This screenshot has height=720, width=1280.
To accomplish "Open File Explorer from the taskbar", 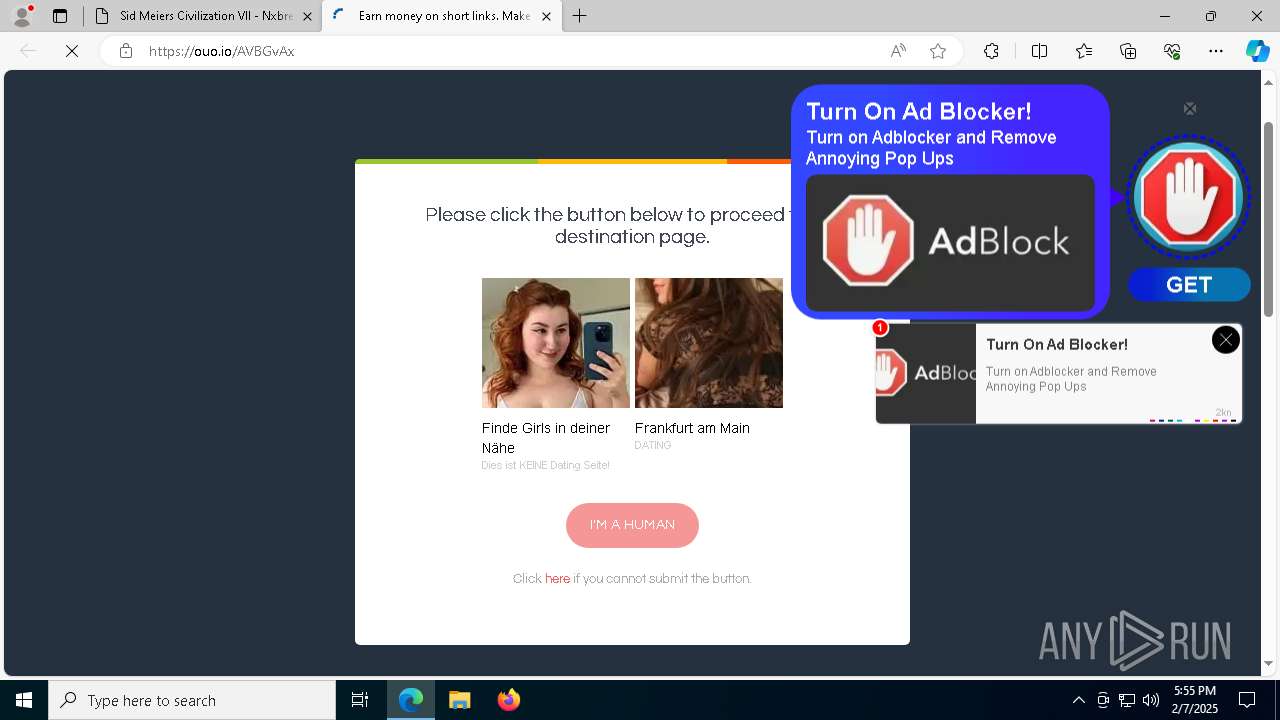I will [x=460, y=700].
